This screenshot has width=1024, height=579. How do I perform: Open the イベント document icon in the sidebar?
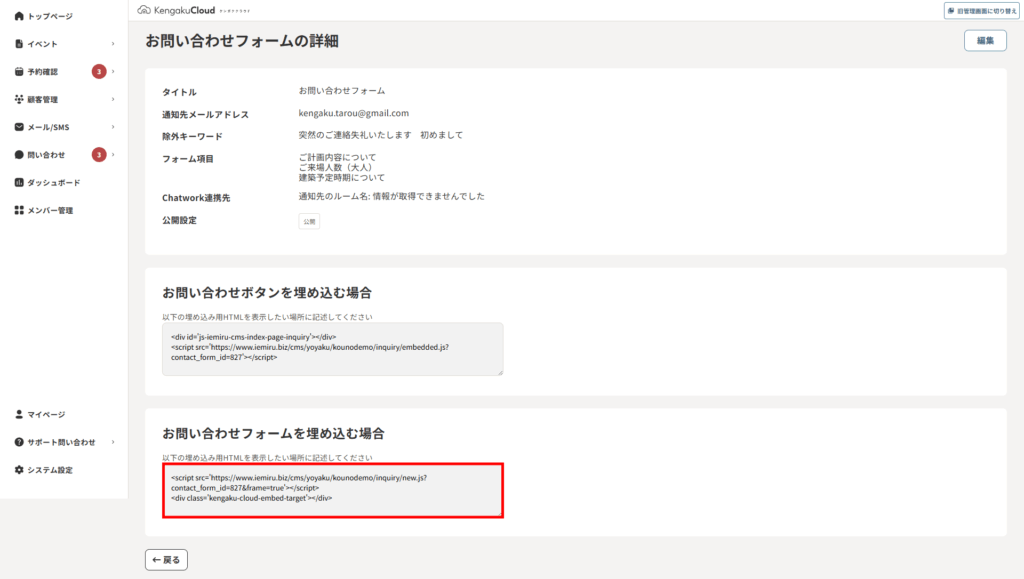coord(19,44)
